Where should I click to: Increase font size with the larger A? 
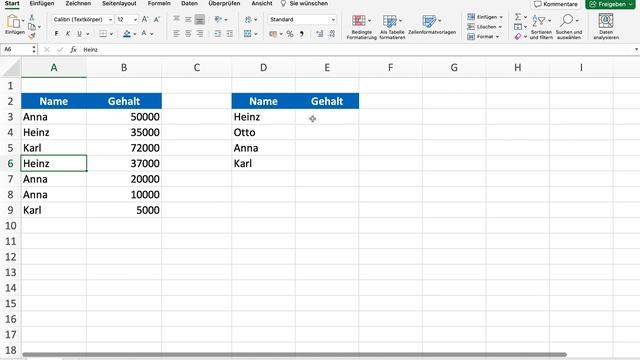tap(145, 19)
